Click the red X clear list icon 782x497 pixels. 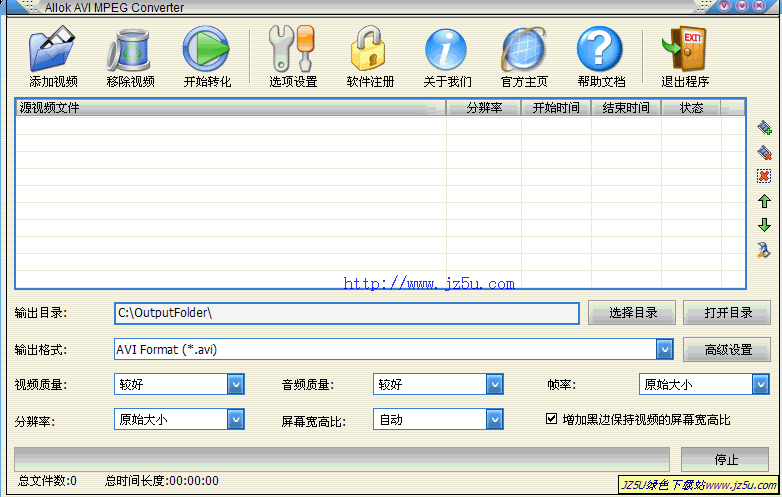click(764, 176)
